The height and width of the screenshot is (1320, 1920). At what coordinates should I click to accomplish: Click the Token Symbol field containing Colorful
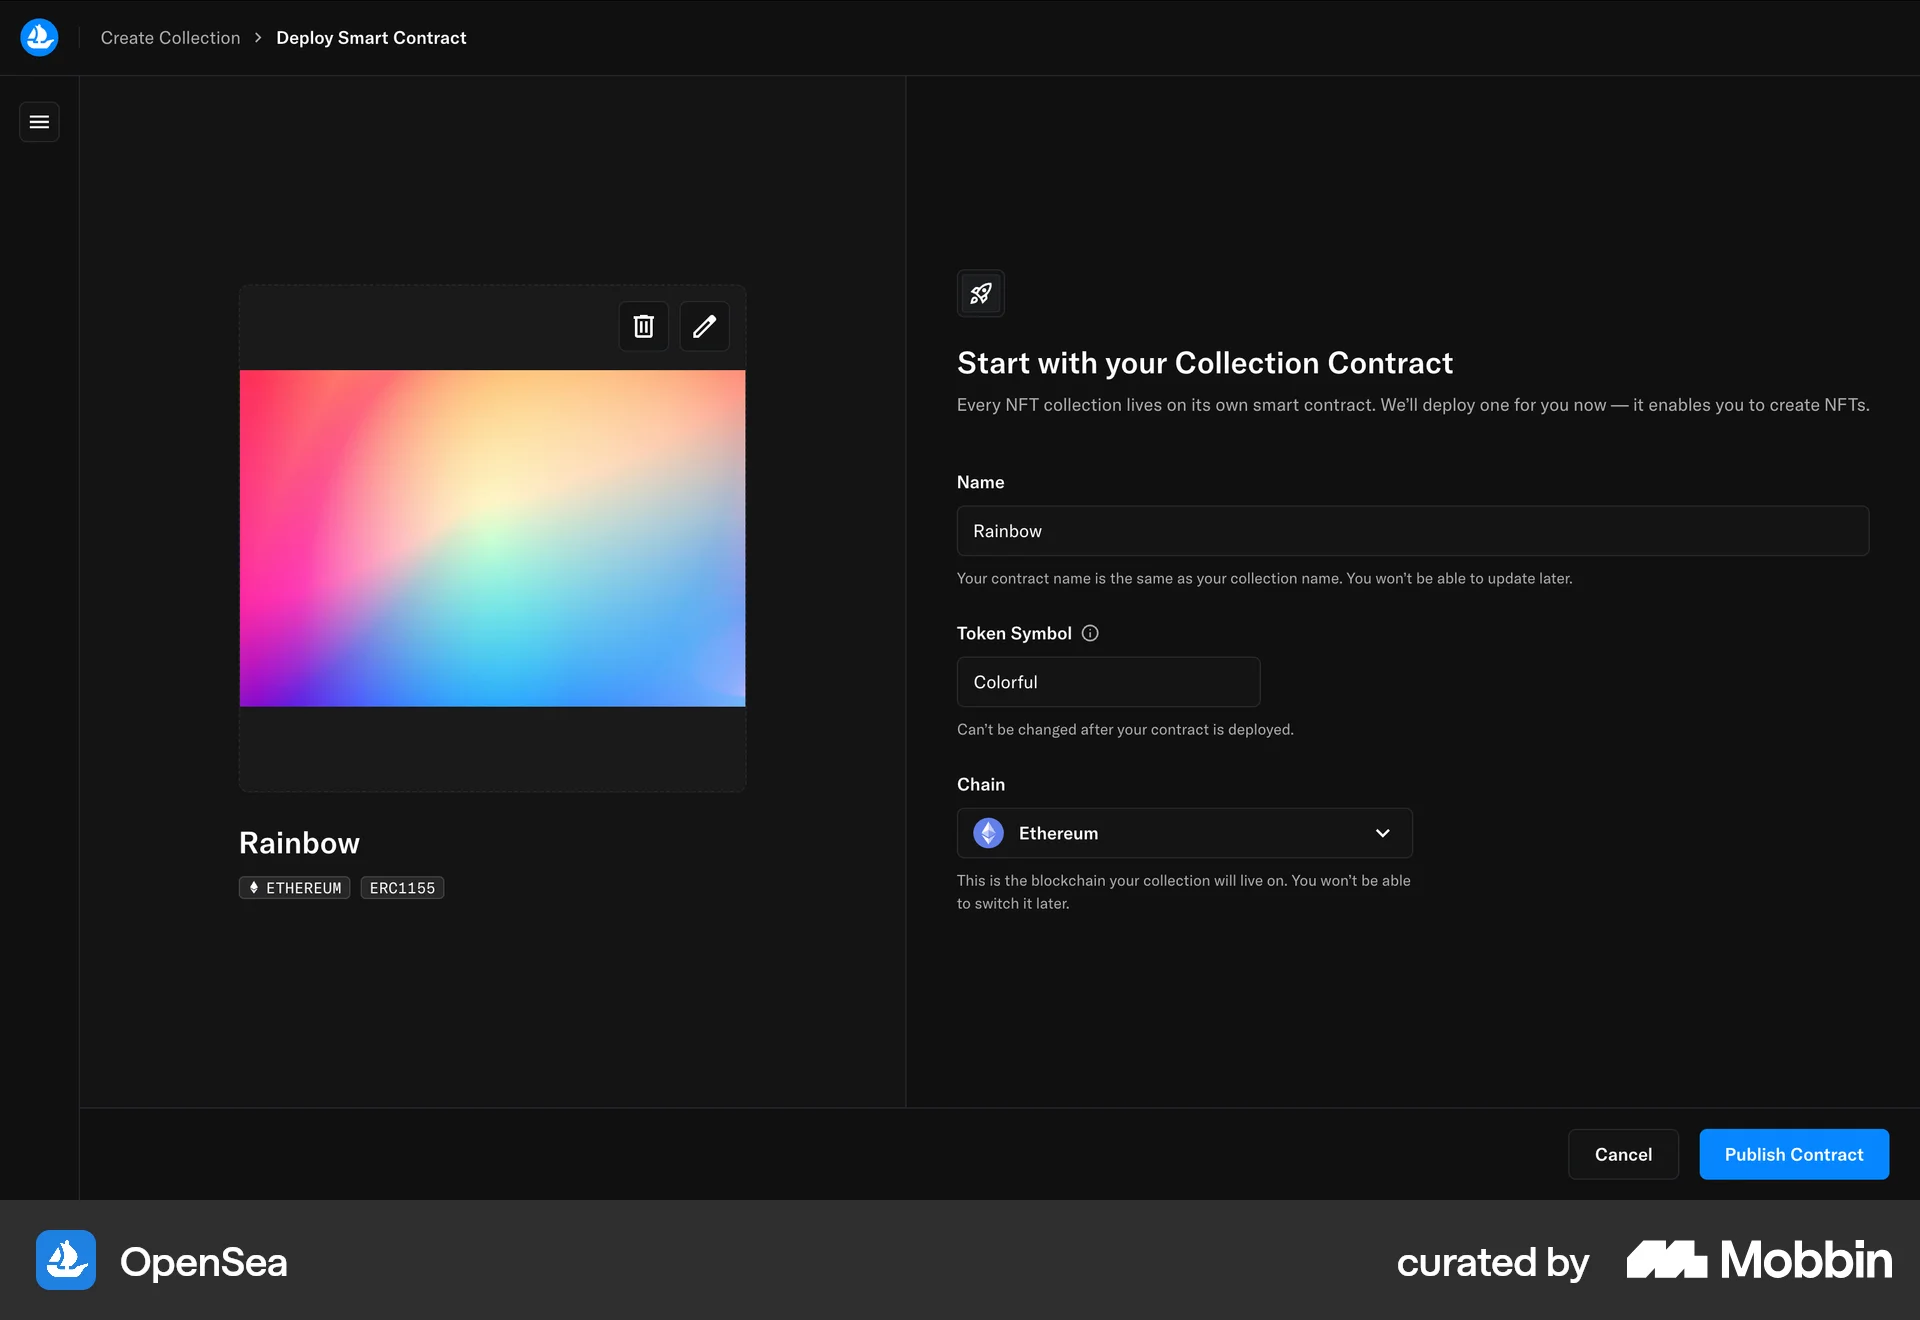pyautogui.click(x=1107, y=682)
